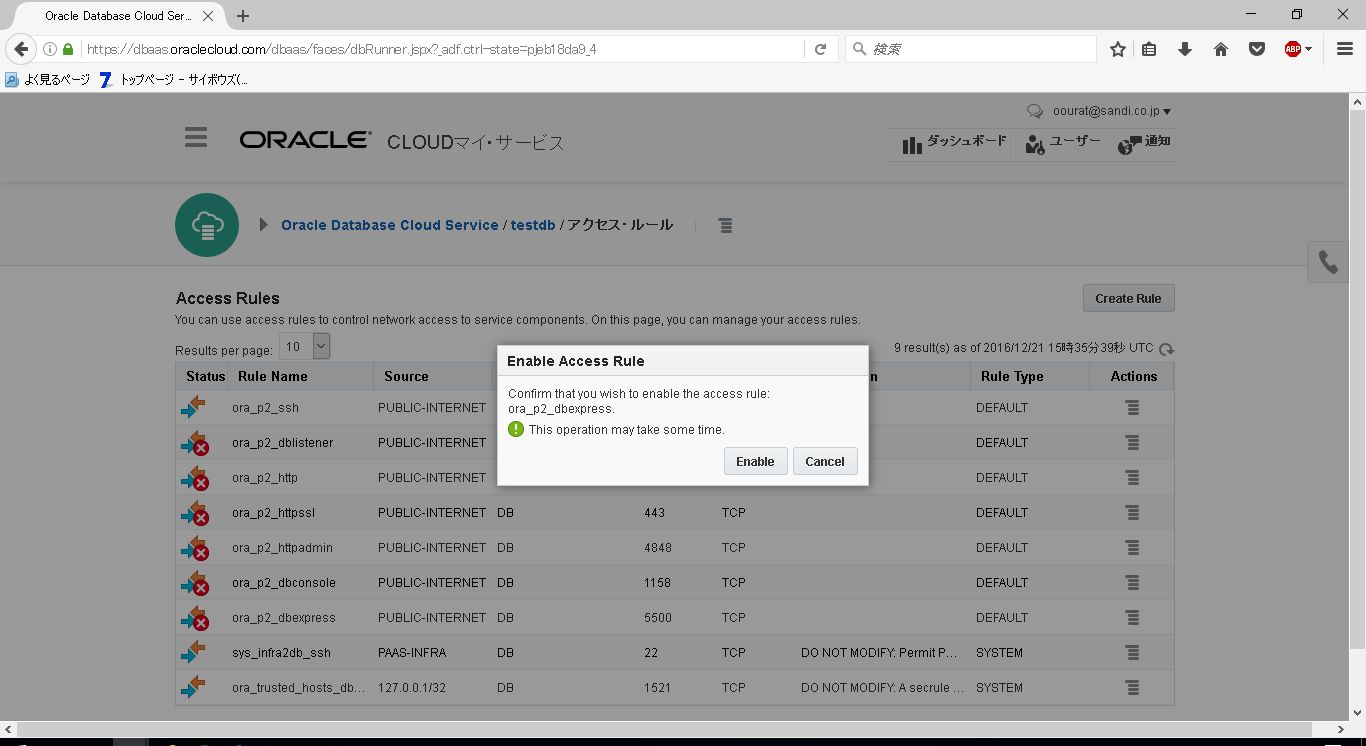Select the ora_p2_dbexpress rule name cell
This screenshot has width=1366, height=746.
[284, 618]
